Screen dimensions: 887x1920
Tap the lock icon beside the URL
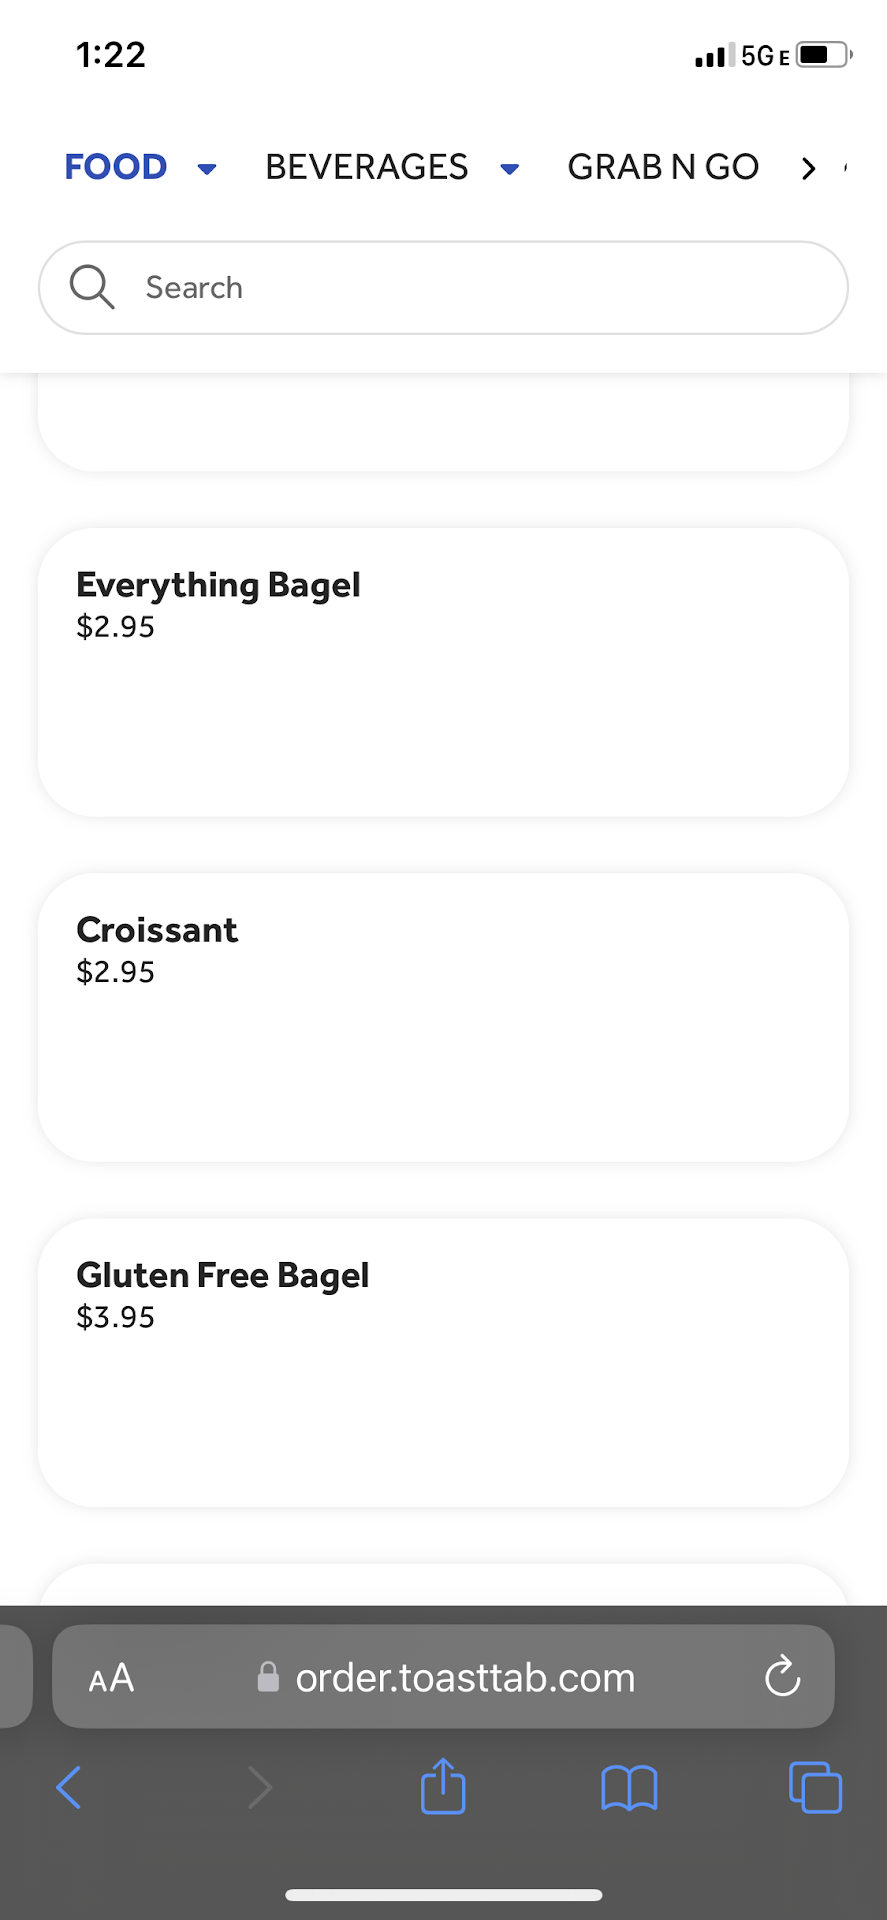[x=268, y=1677]
